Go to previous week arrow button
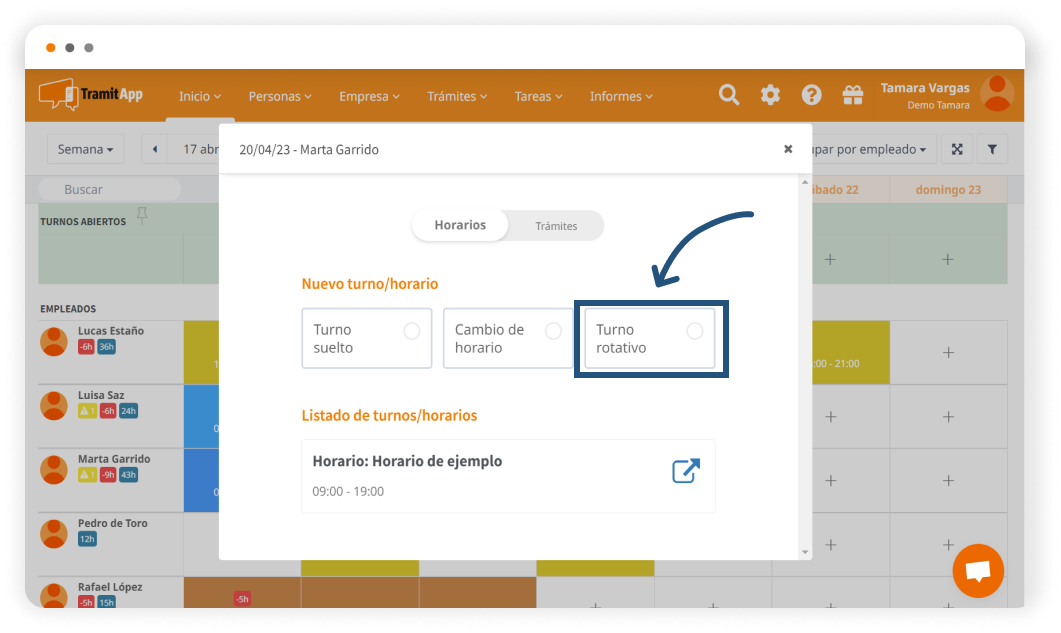The image size is (1061, 633). pos(155,149)
